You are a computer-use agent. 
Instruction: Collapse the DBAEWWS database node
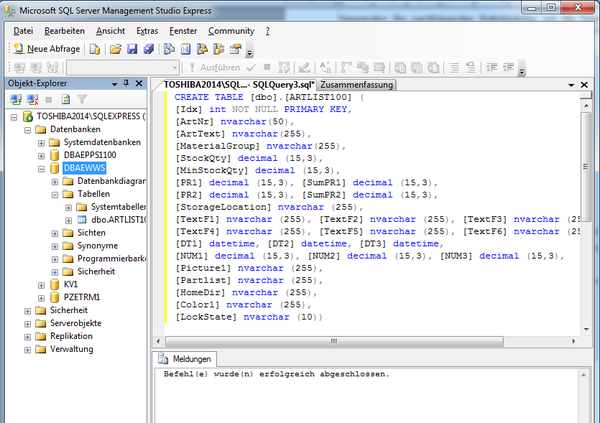tap(41, 169)
